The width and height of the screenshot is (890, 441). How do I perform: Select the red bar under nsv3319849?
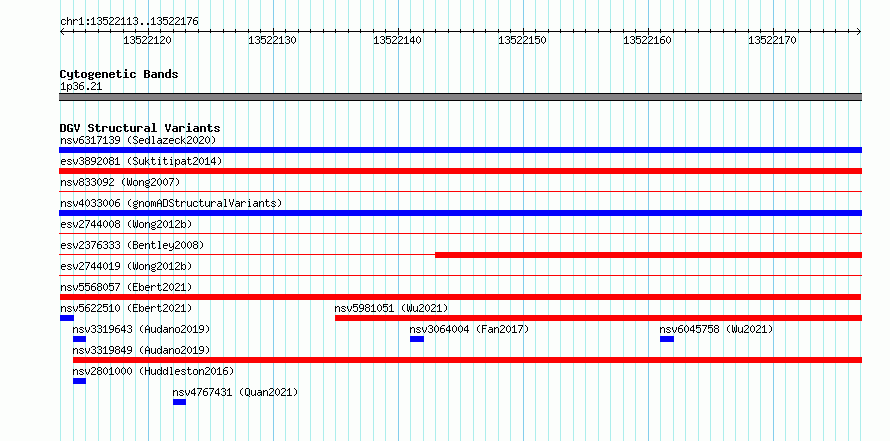[x=467, y=360]
